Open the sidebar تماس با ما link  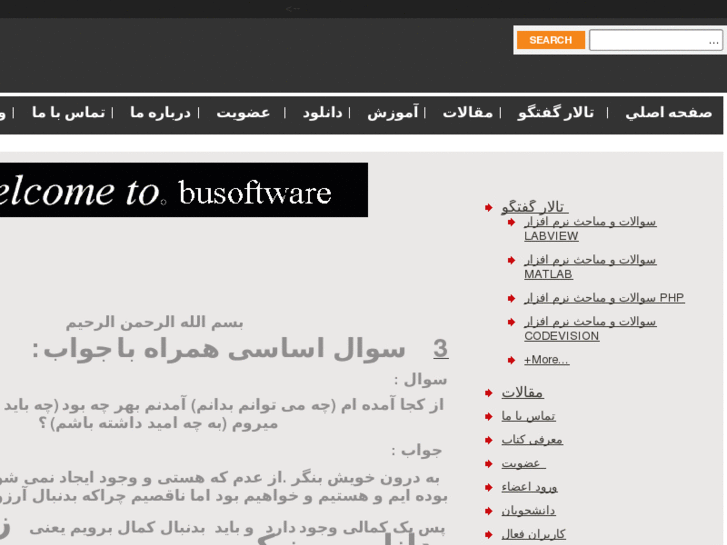coord(529,417)
